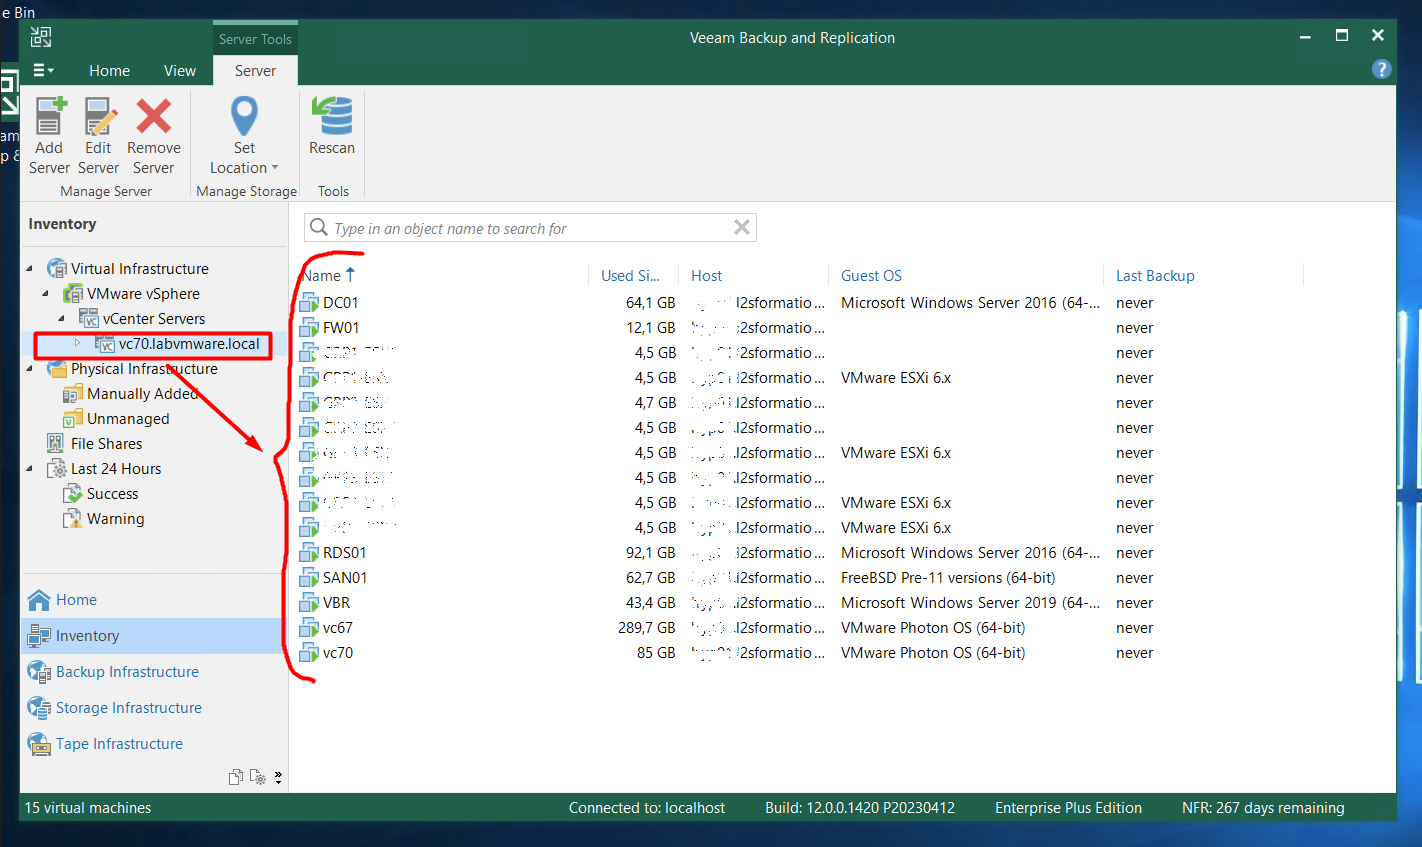This screenshot has width=1422, height=847.
Task: Select Manually Added tree item
Action: pos(142,393)
